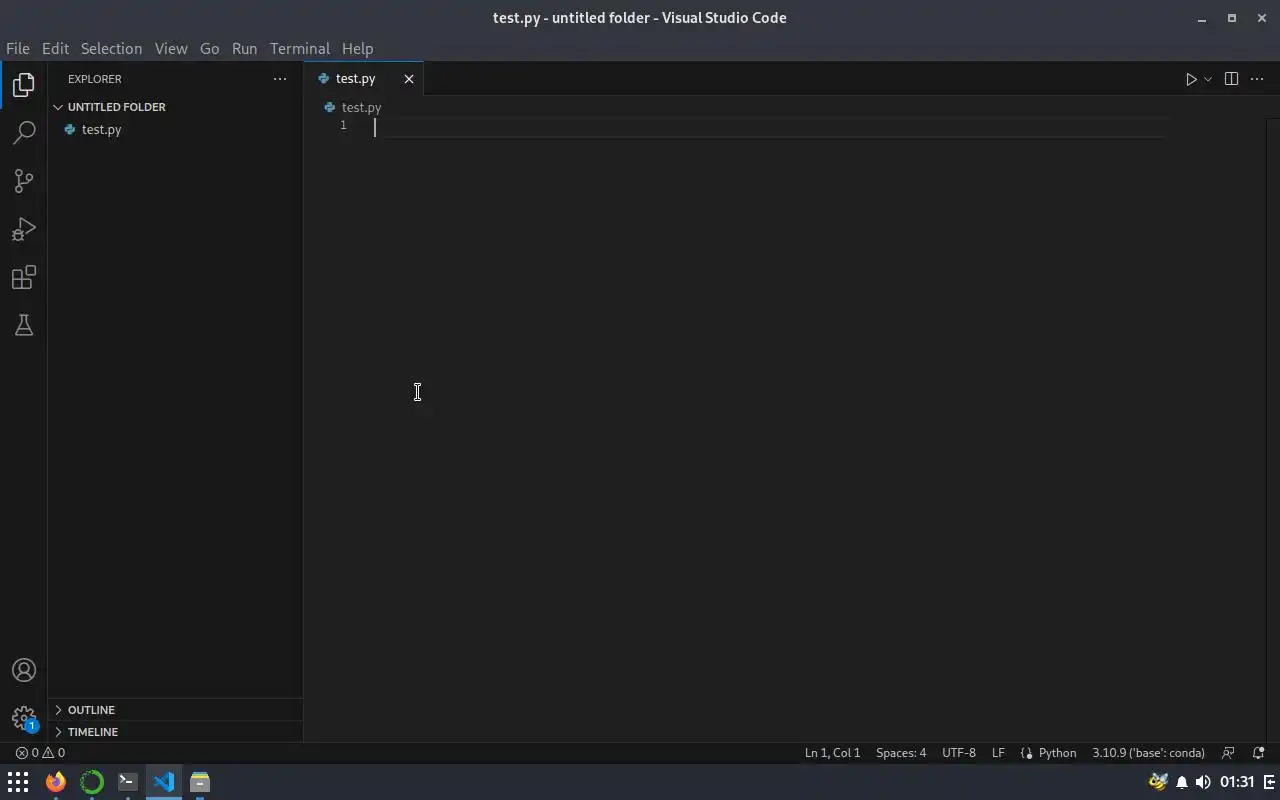Click the logout icon in system tray
Screen dimensions: 1280x800
pos(1270,782)
